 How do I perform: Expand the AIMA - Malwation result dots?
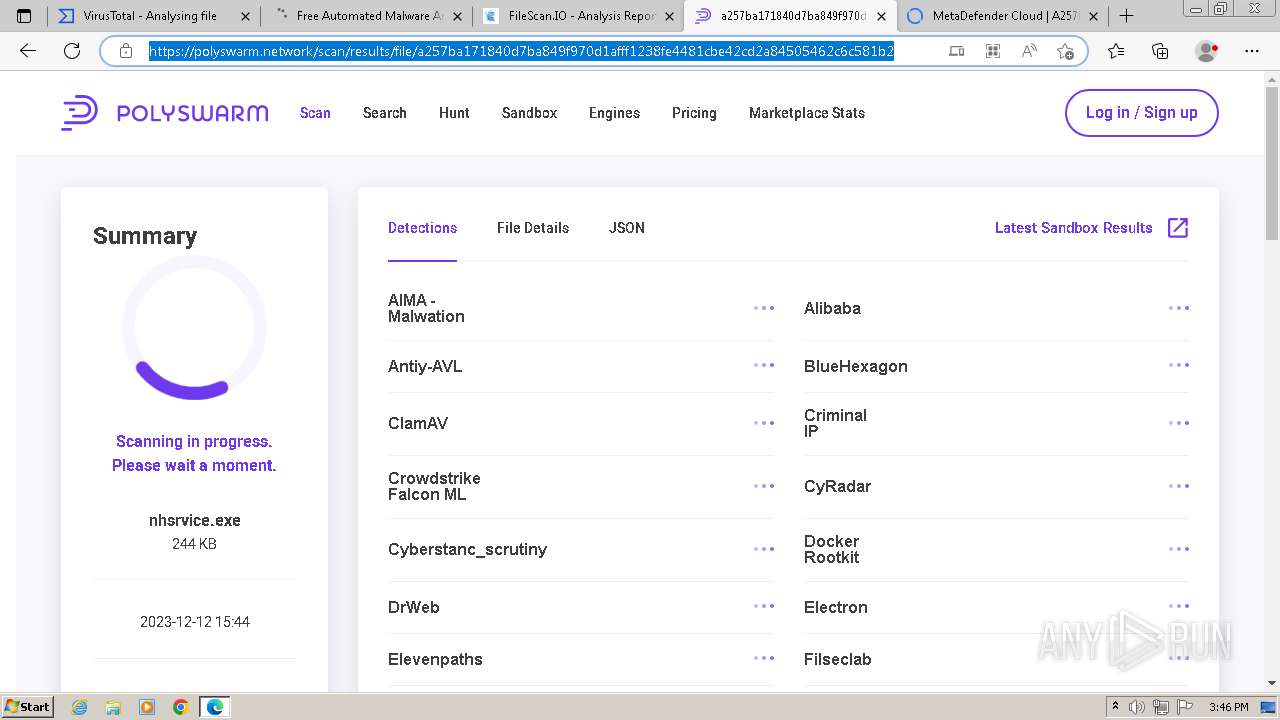pyautogui.click(x=764, y=308)
